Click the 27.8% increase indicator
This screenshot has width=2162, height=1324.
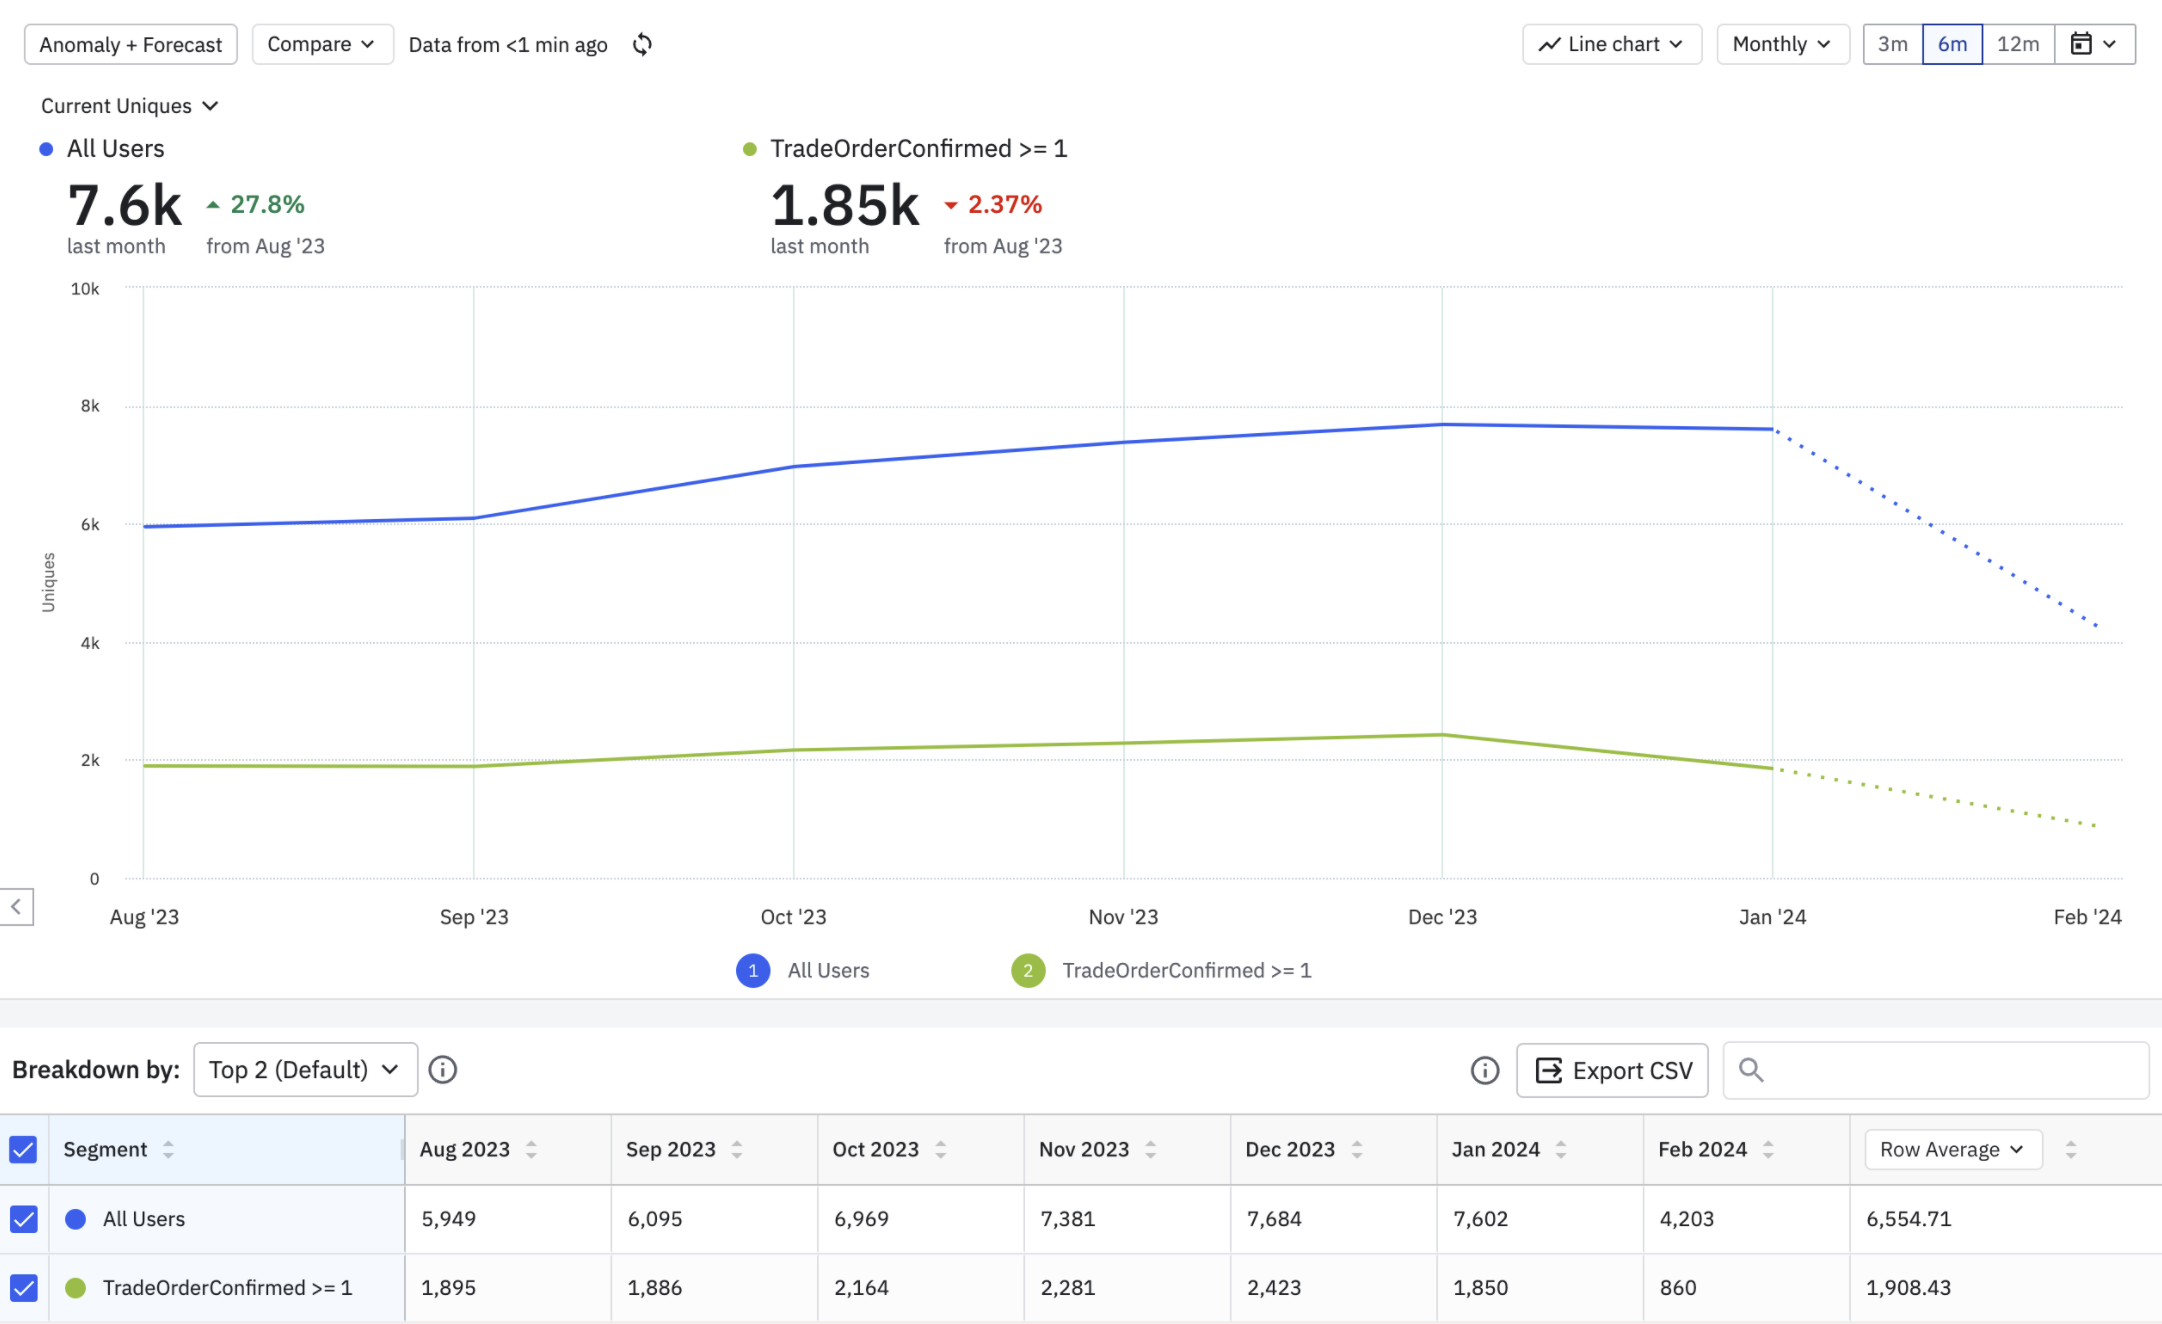point(255,205)
